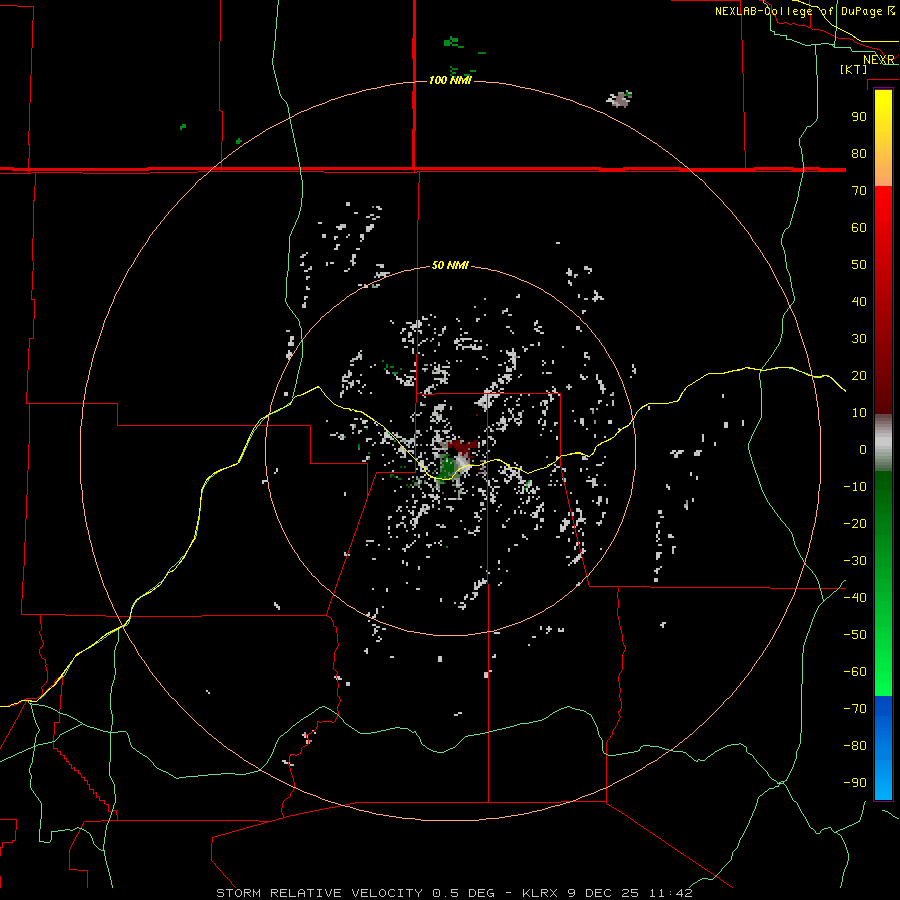Click the "50 NMI" range ring label
This screenshot has height=900, width=900.
point(450,265)
